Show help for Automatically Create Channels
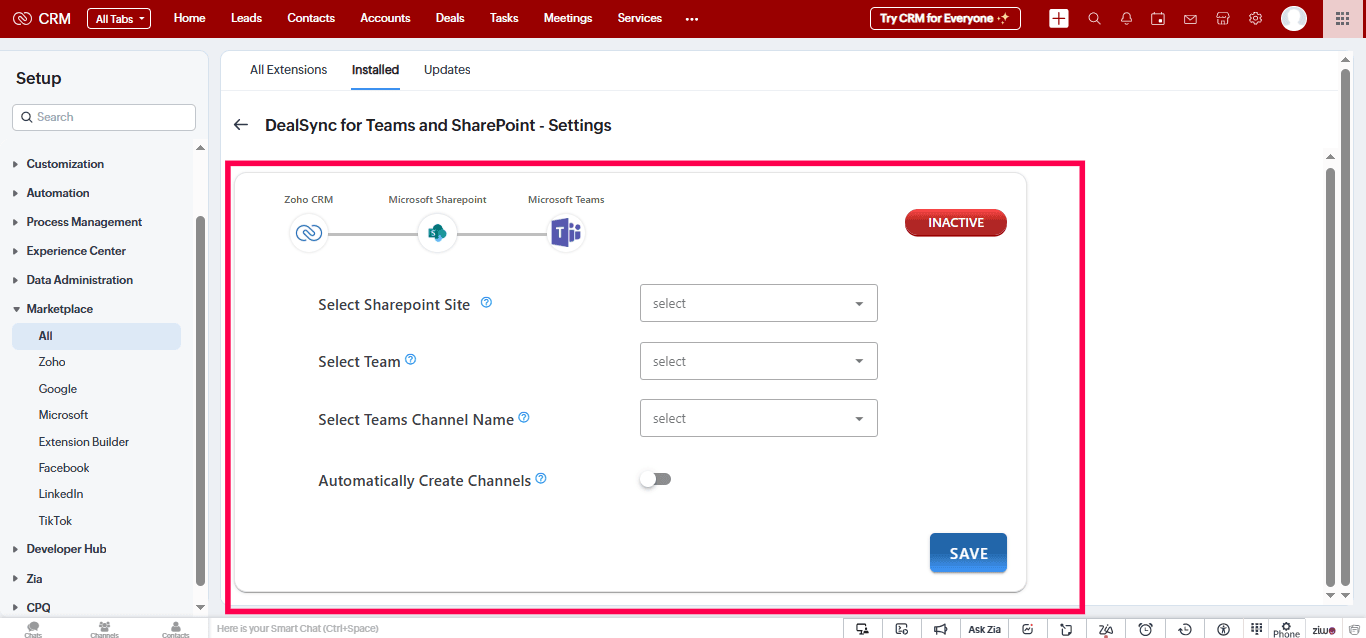The height and width of the screenshot is (638, 1366). 541,478
